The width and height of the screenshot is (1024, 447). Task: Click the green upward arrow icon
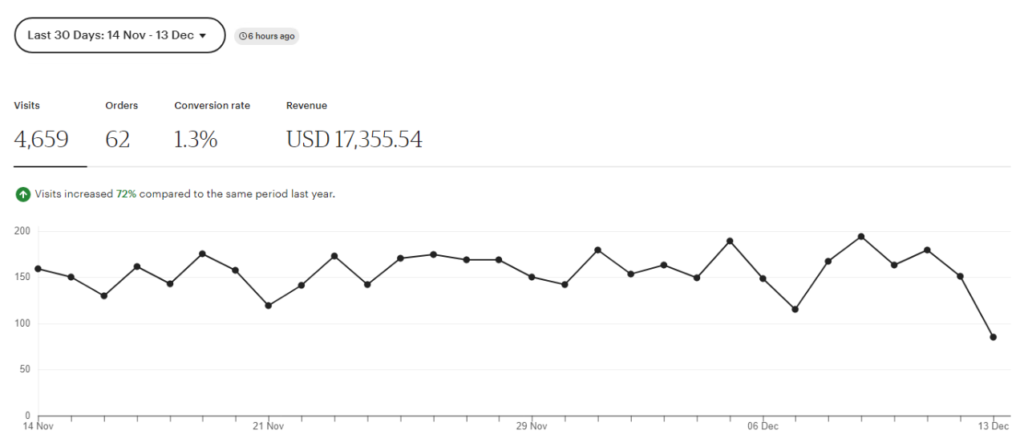[x=23, y=194]
